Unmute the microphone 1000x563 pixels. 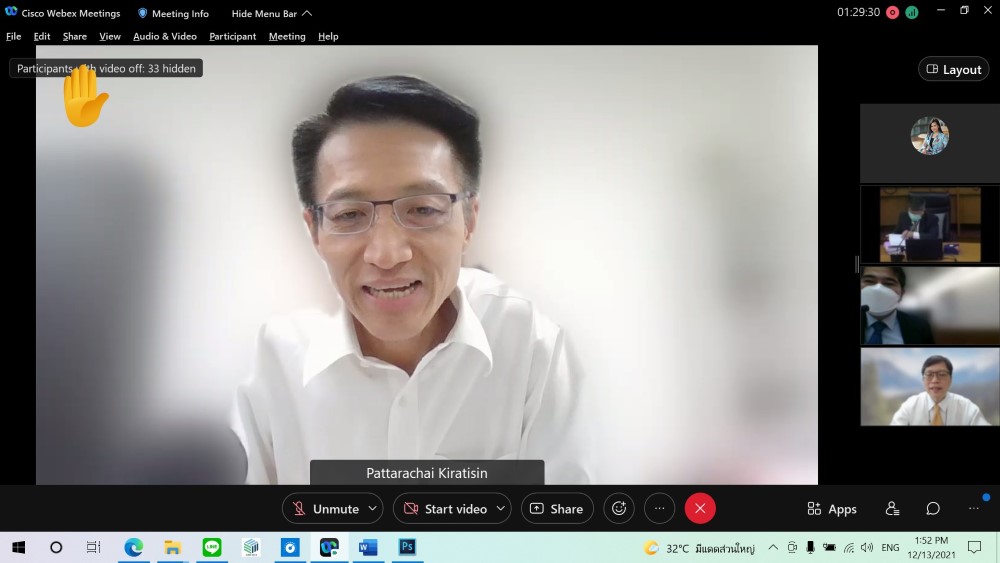[x=325, y=509]
